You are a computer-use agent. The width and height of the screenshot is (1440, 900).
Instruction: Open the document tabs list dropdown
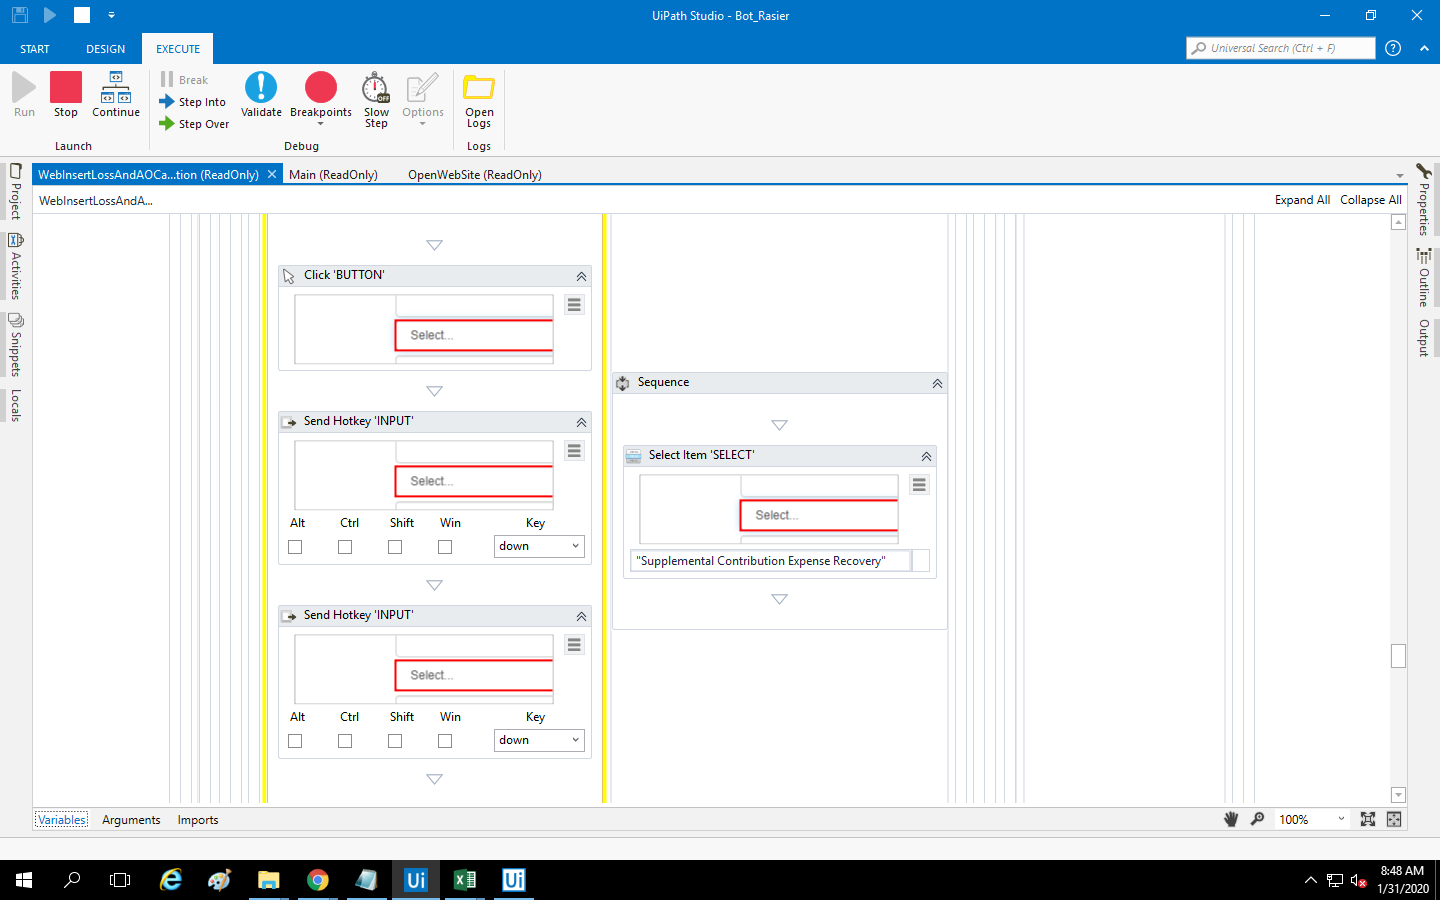[1400, 175]
